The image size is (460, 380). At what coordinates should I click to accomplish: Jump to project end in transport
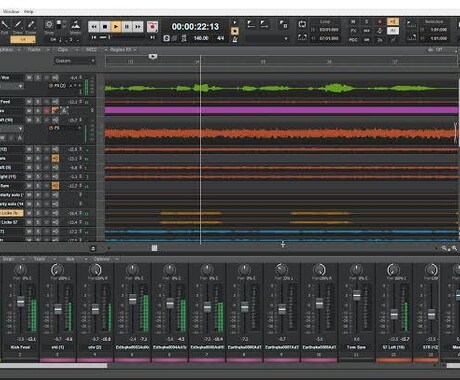coord(152,38)
